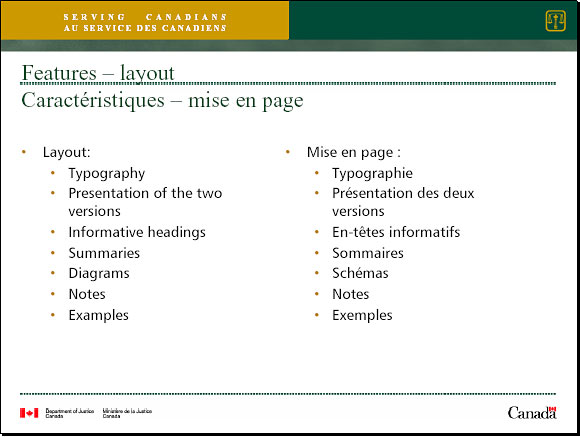Click 'Notes' in the English column
Viewport: 580px width, 437px height.
[x=87, y=294]
